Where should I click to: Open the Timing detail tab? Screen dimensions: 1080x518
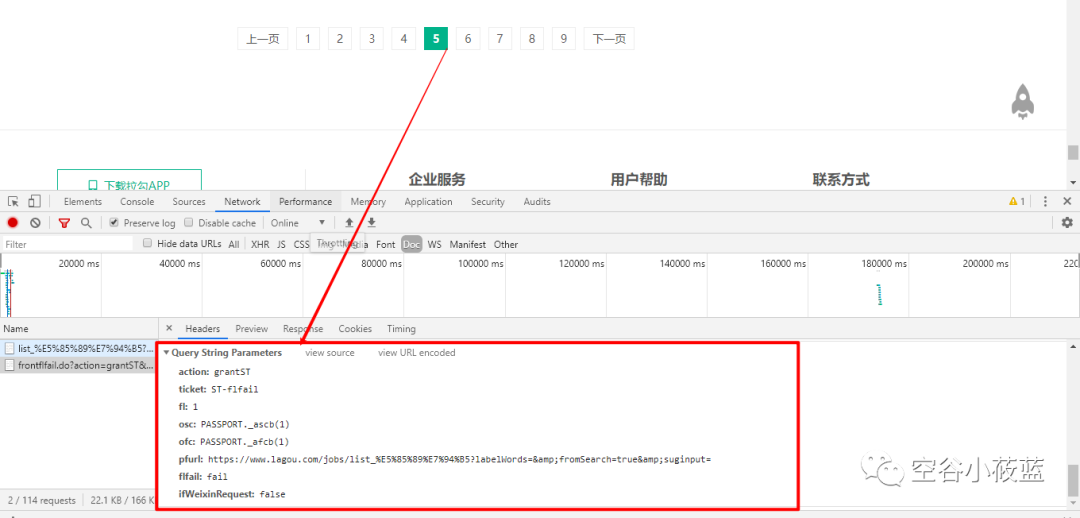click(x=401, y=329)
